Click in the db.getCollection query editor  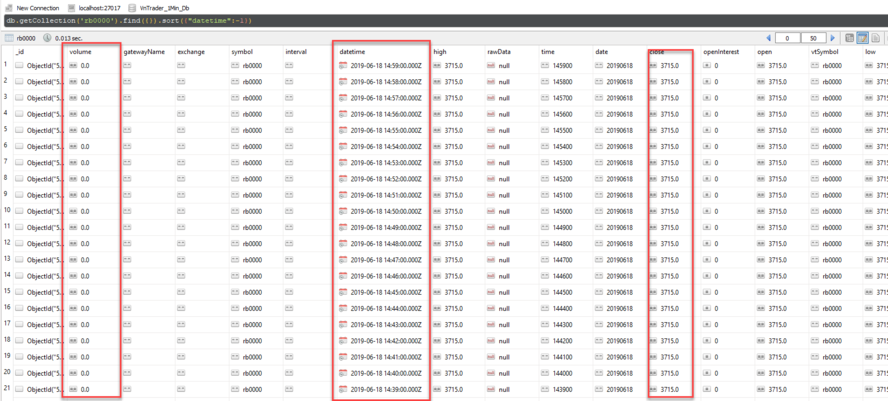(x=300, y=20)
